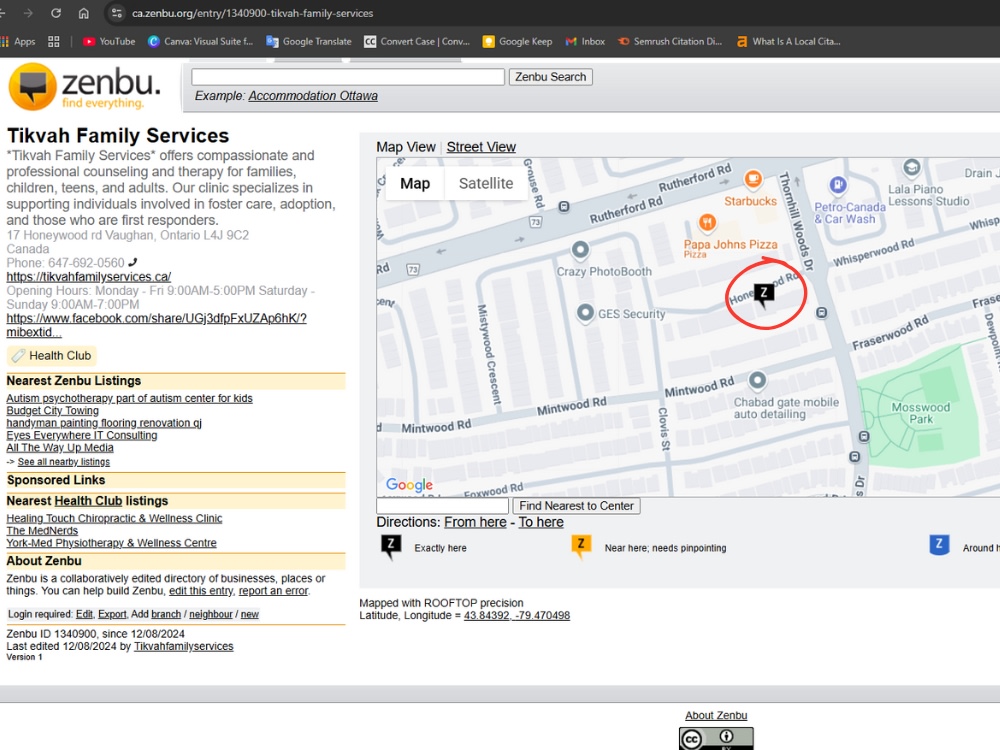The height and width of the screenshot is (750, 1000).
Task: Click the browser forward arrow
Action: 27,13
